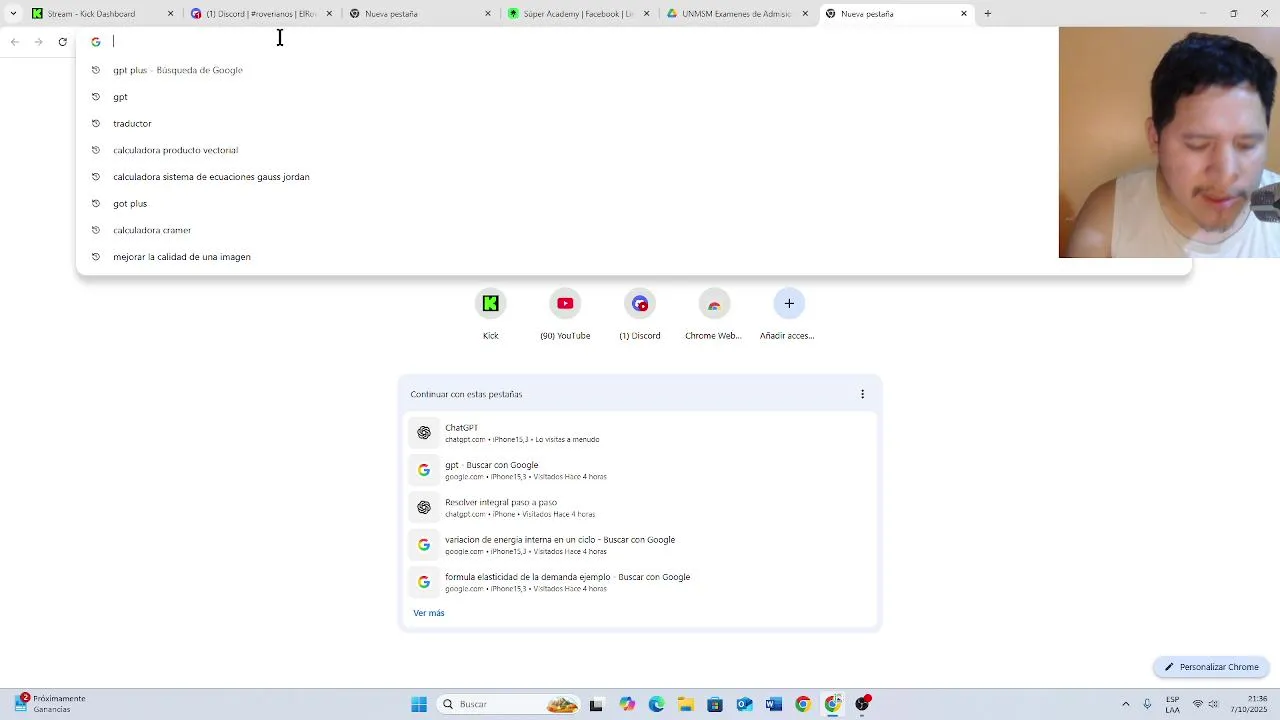
Task: Open the Próximamente Ganancias widget
Action: pos(52,704)
